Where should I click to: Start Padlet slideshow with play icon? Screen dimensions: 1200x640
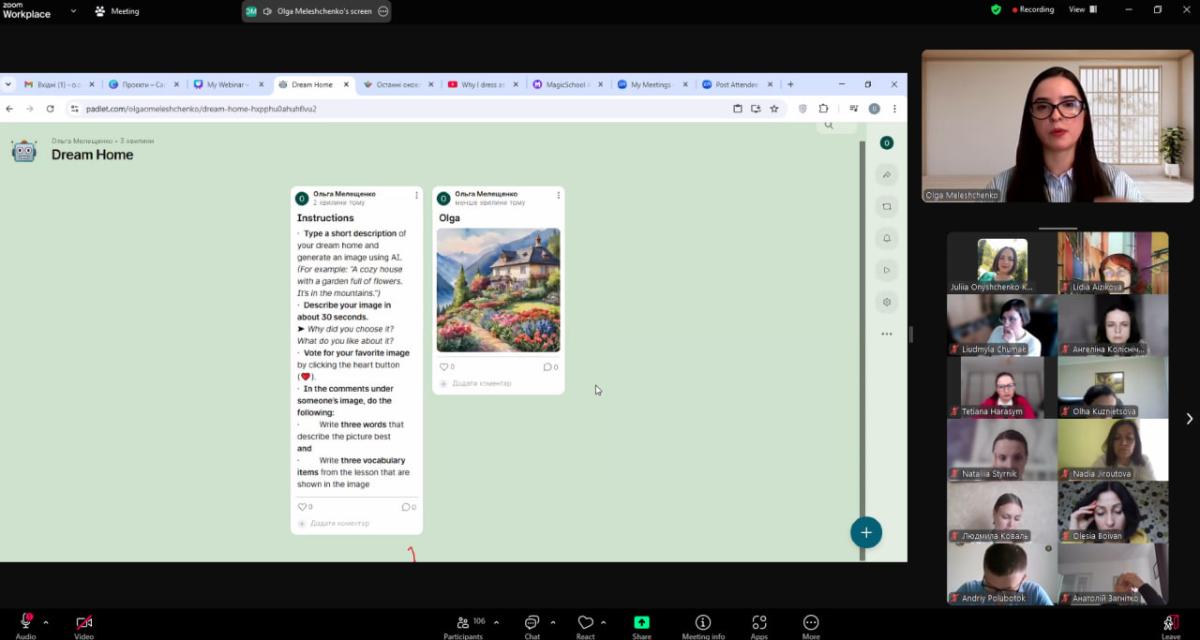pyautogui.click(x=886, y=270)
